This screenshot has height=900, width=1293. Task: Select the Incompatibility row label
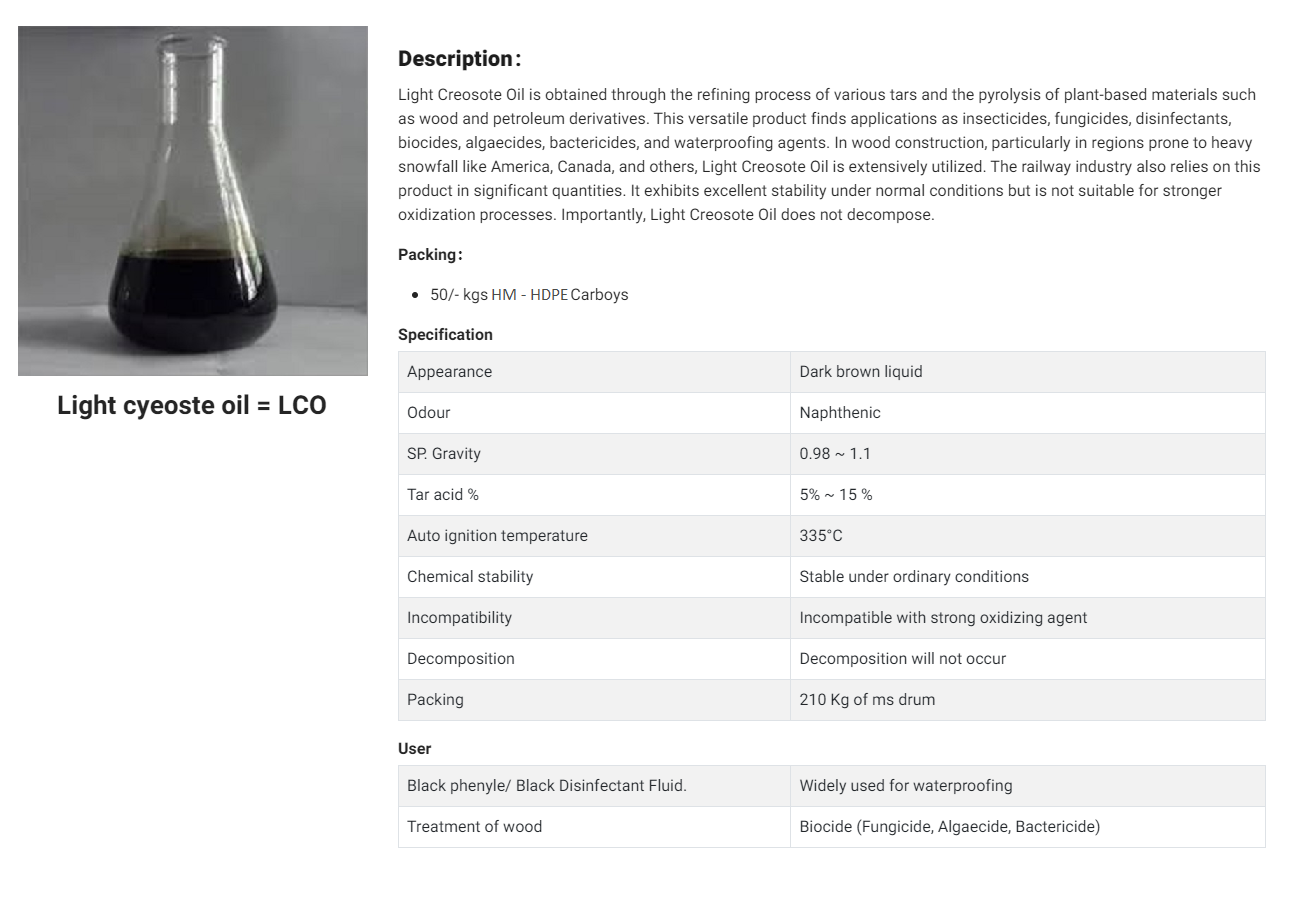tap(594, 618)
